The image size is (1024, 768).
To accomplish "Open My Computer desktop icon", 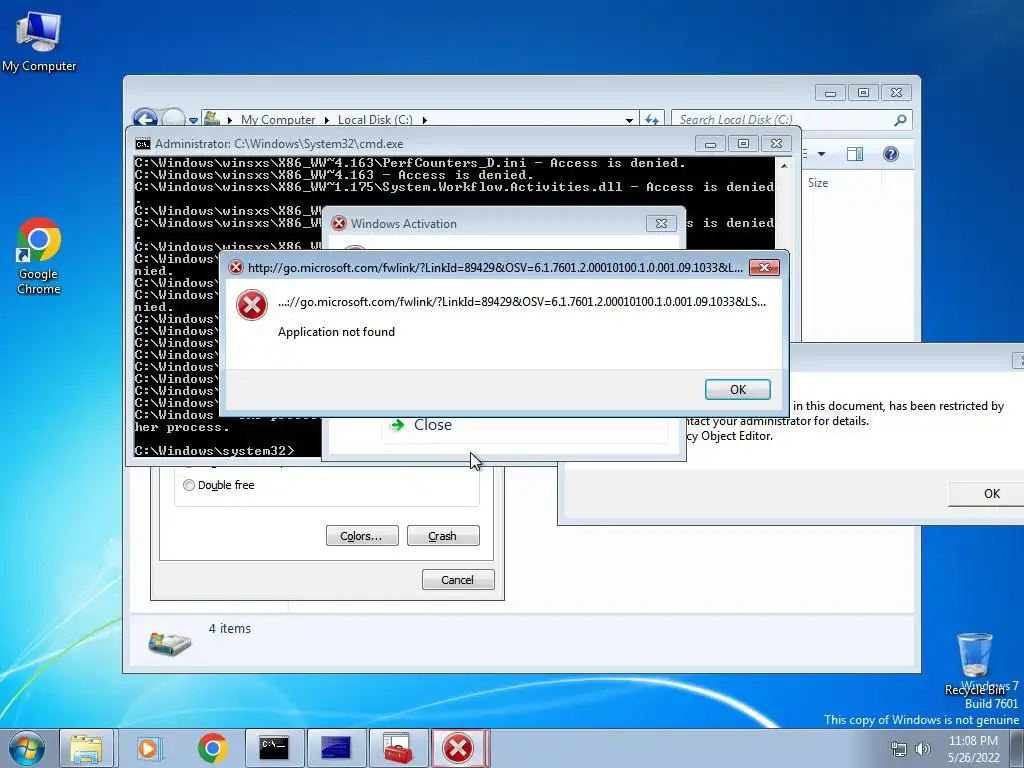I will click(39, 41).
